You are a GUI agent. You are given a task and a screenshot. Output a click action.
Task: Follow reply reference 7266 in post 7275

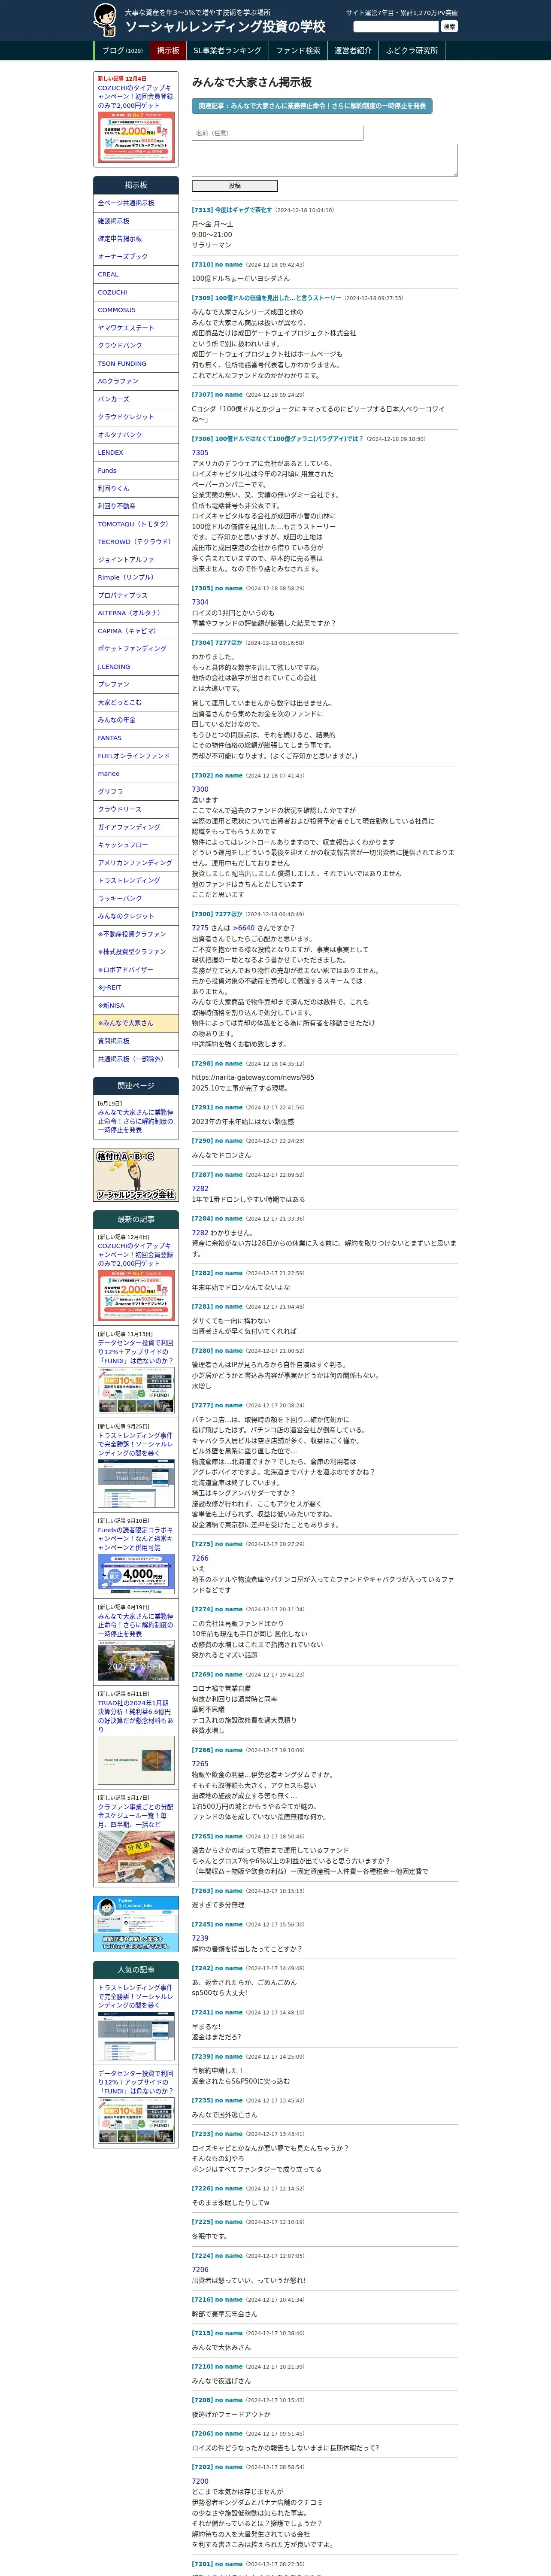pyautogui.click(x=200, y=1558)
